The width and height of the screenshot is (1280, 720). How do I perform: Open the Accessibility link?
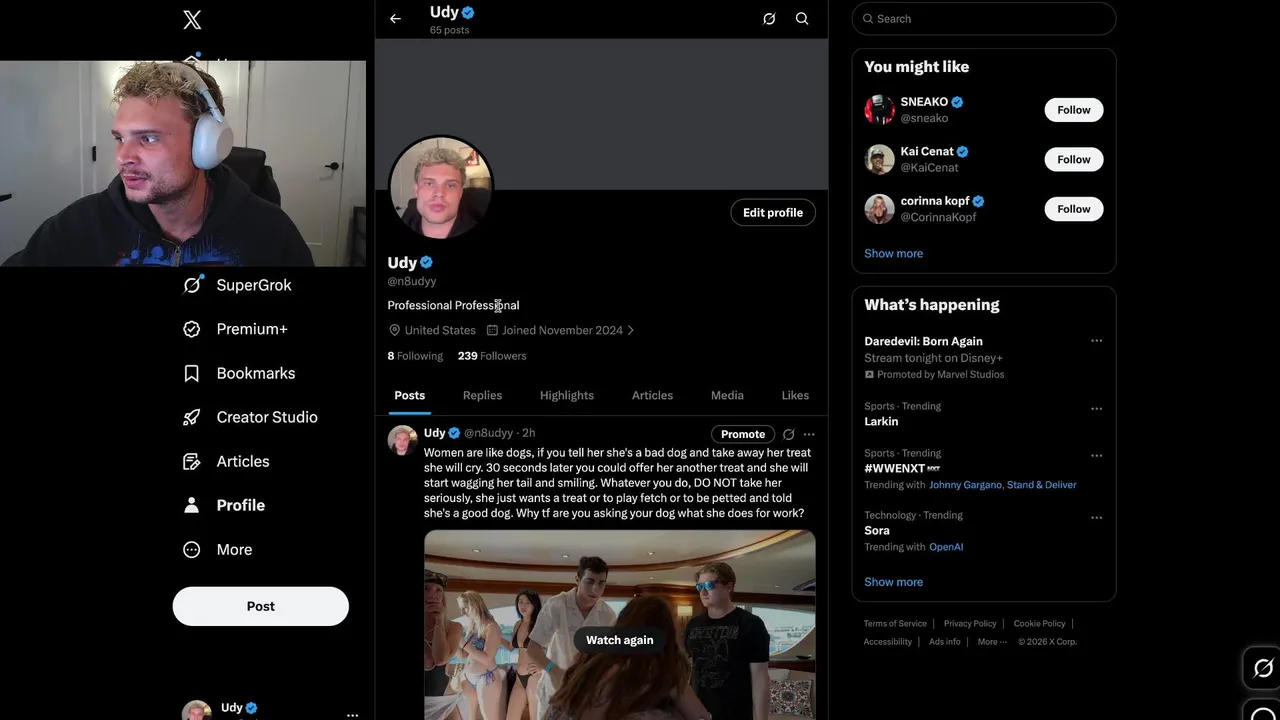tap(888, 642)
